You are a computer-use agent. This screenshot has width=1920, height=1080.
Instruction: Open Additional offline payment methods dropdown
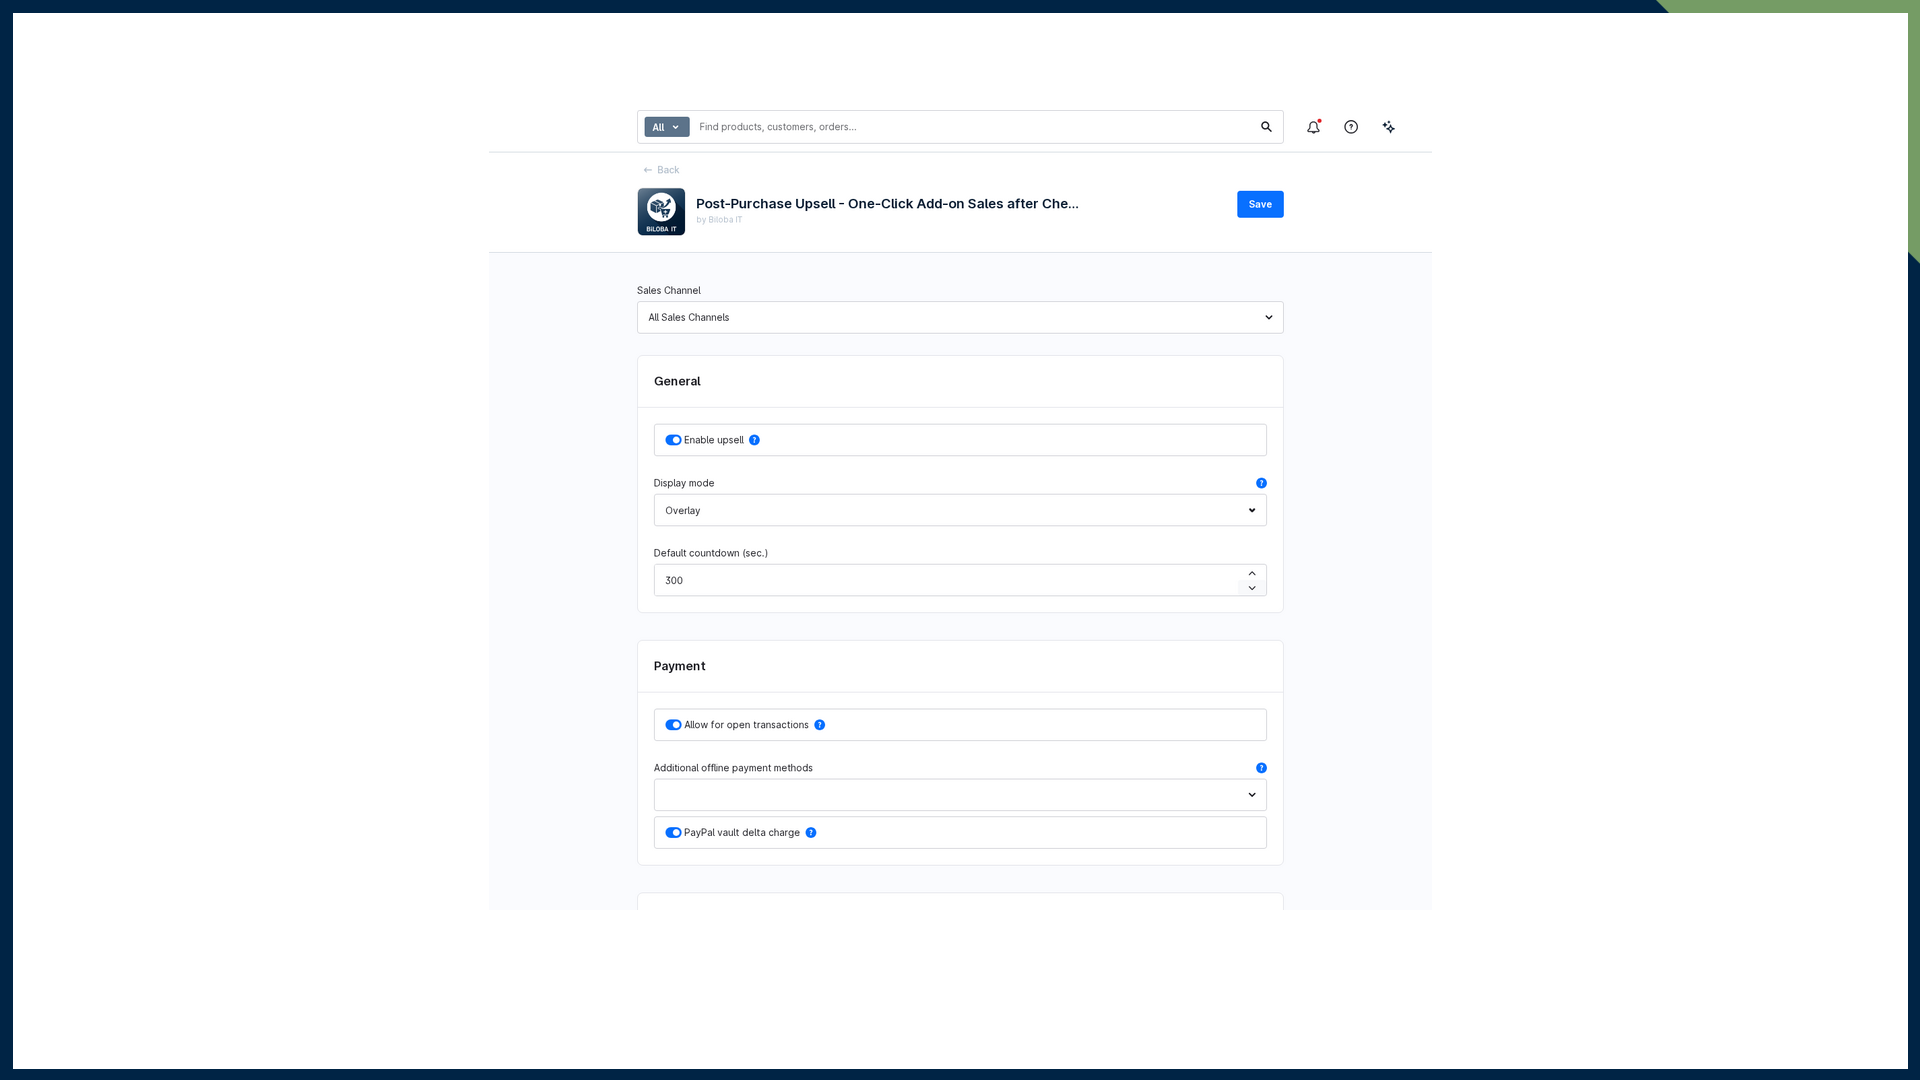click(960, 795)
